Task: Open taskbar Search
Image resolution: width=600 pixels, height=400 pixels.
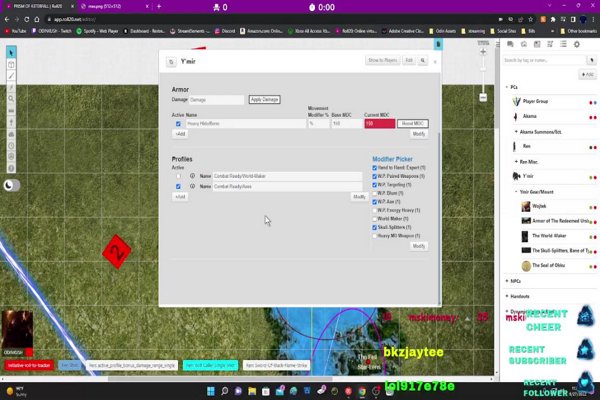Action: click(225, 391)
